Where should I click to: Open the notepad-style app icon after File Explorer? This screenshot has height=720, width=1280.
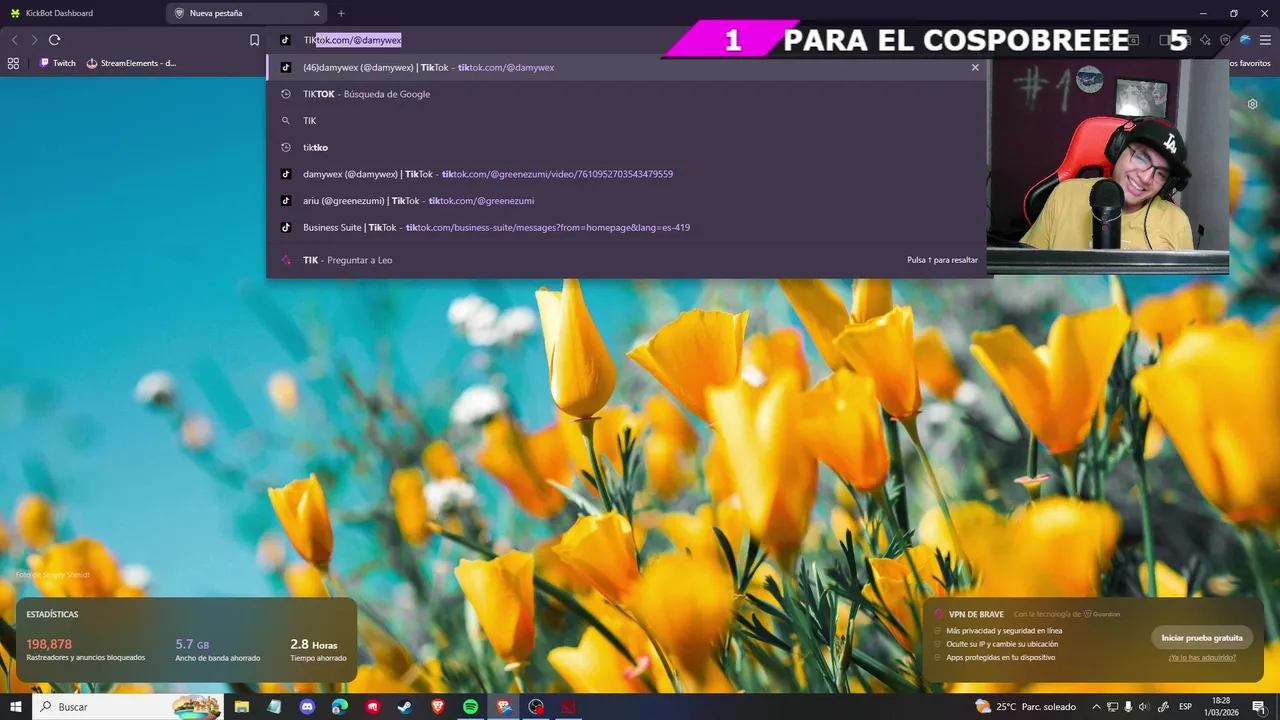(274, 706)
